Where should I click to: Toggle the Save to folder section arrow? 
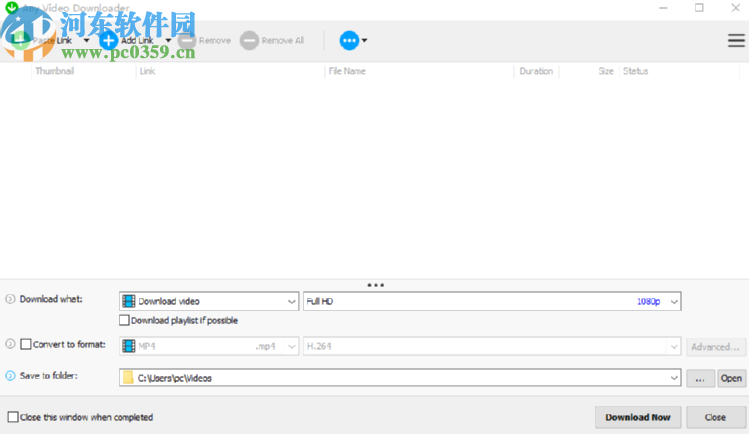(10, 376)
